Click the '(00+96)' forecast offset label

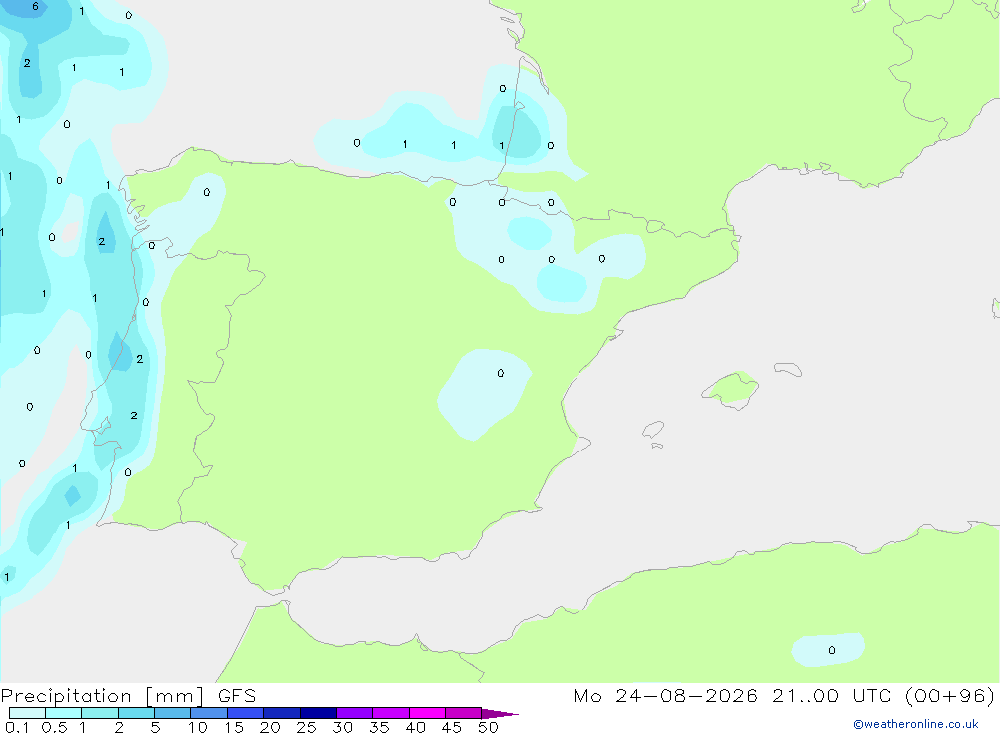coord(950,696)
